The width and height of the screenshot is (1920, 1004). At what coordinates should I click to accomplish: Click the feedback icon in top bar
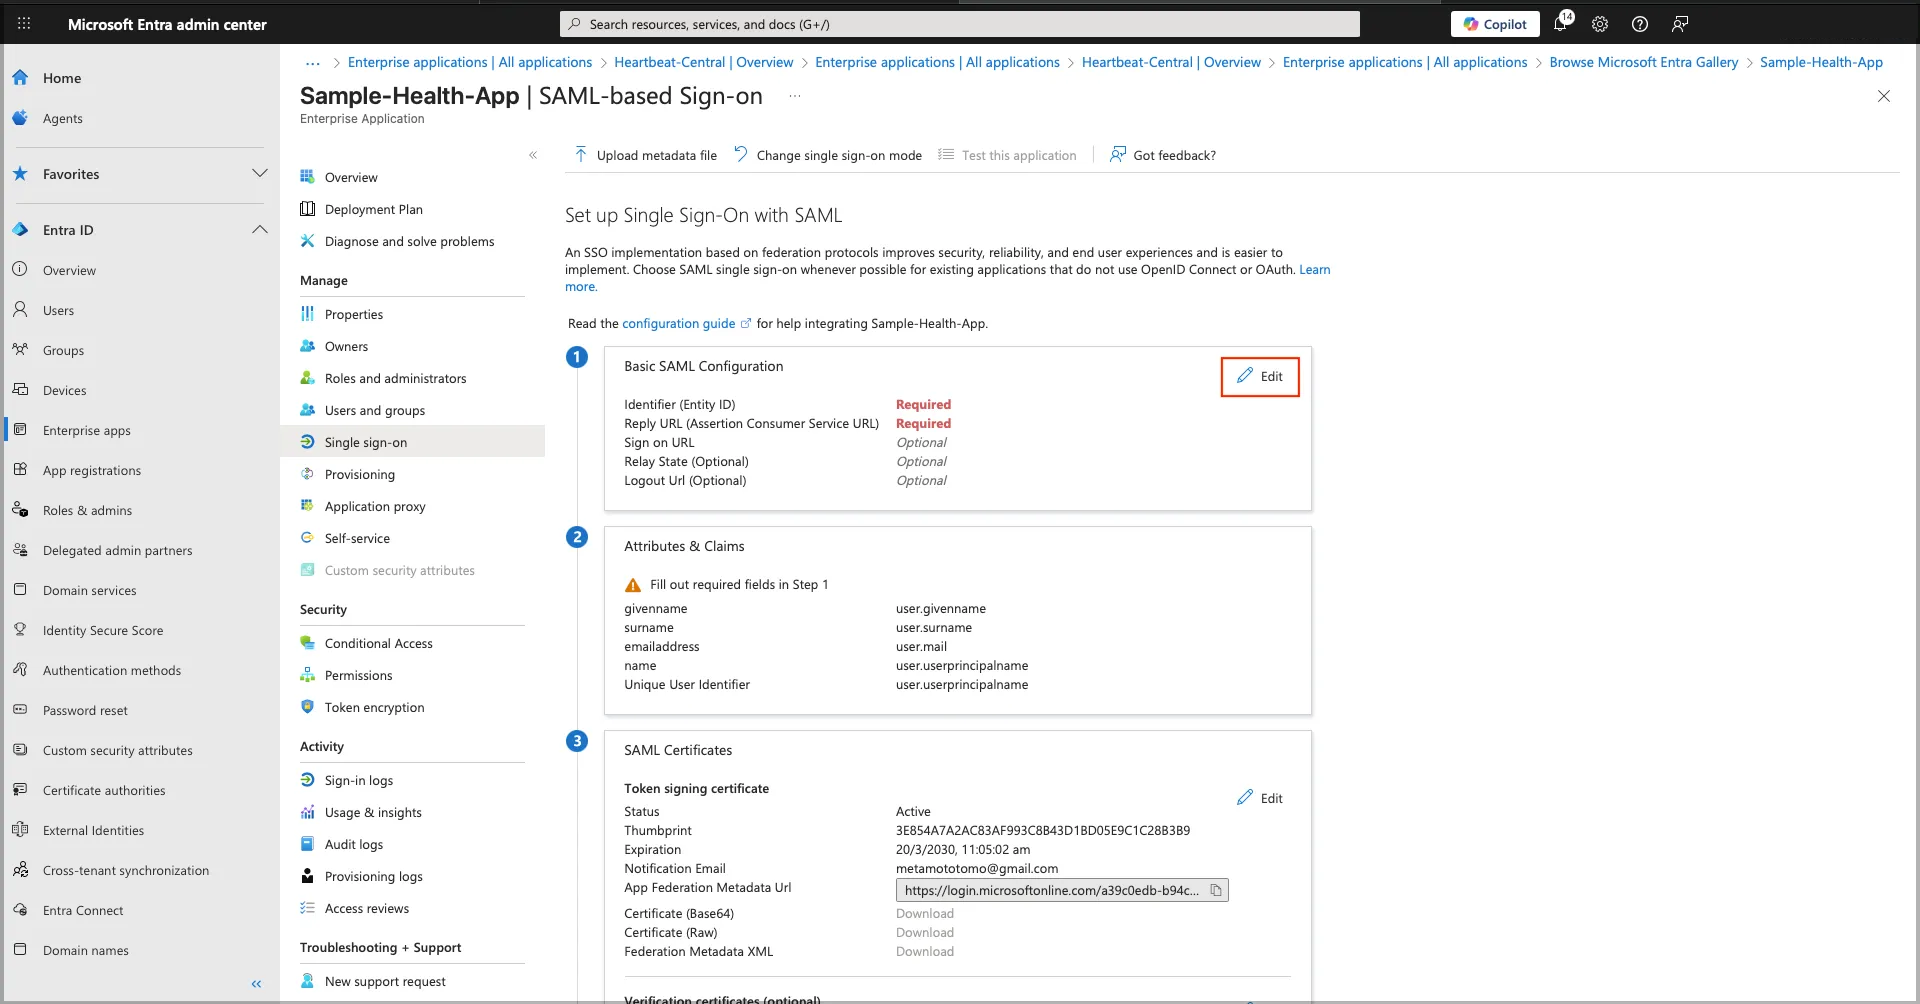[1680, 24]
